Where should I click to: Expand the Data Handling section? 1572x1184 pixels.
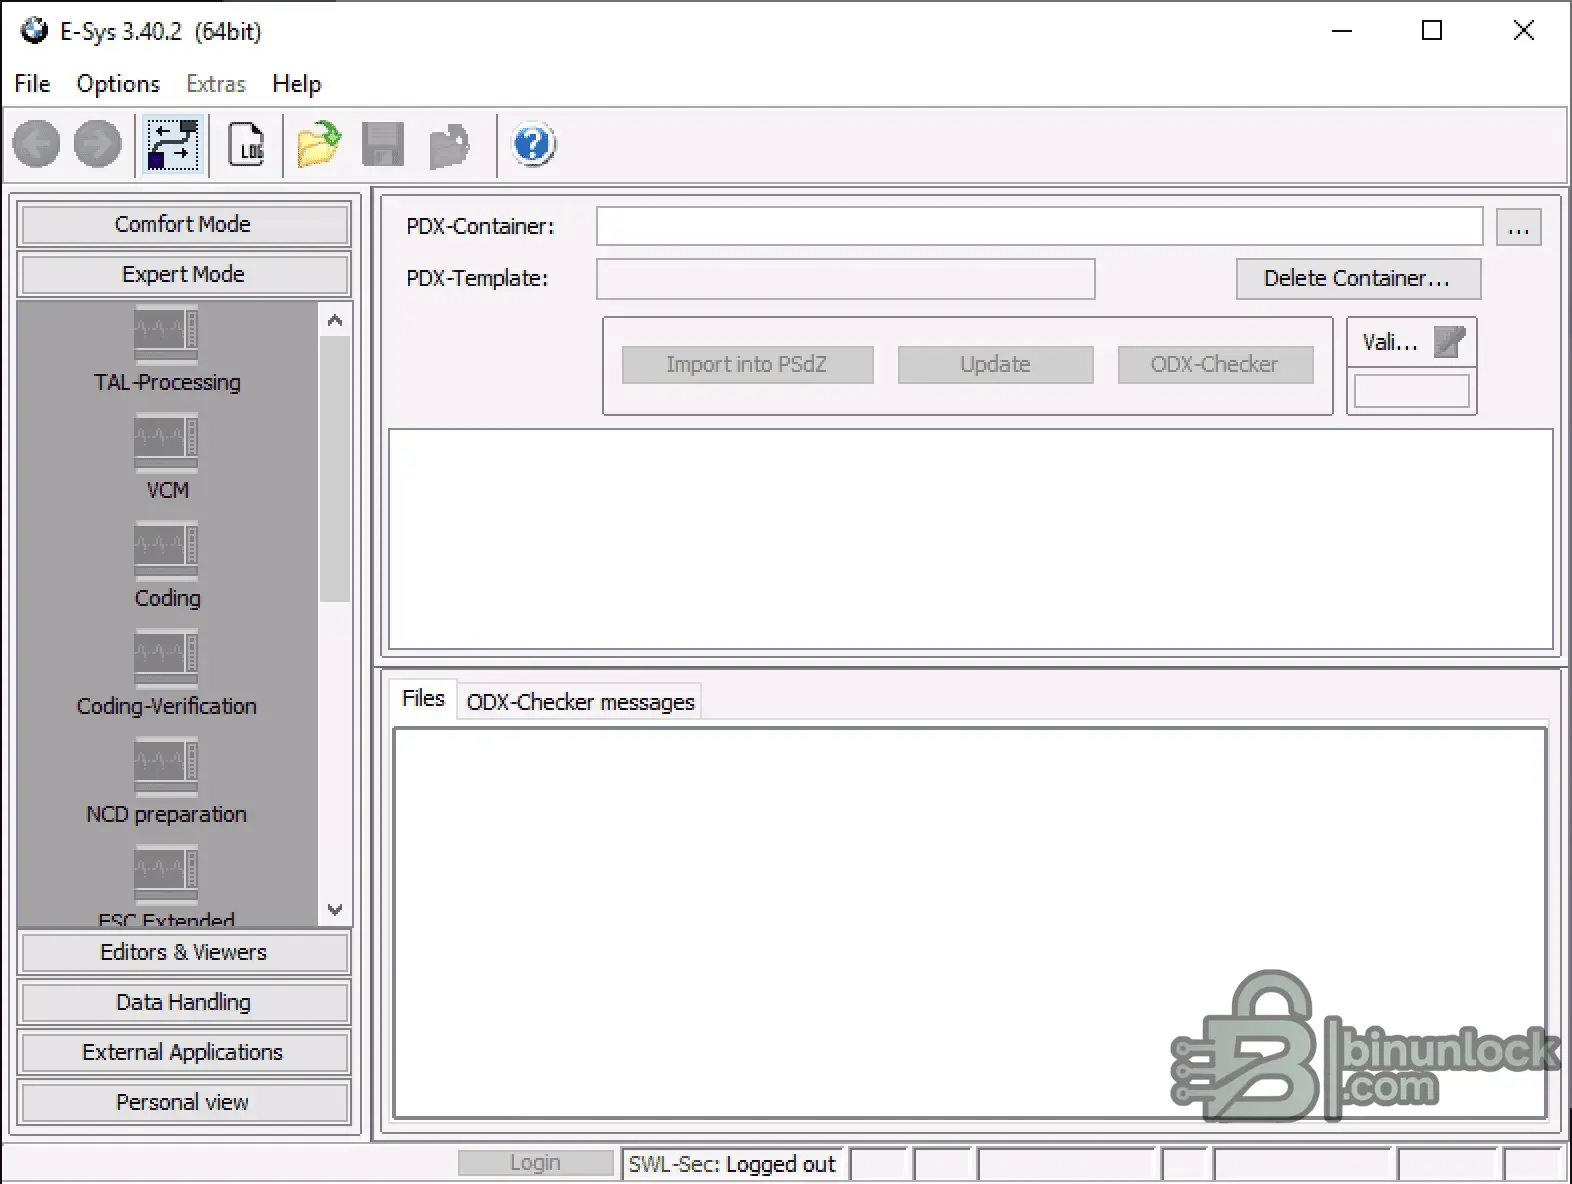pyautogui.click(x=183, y=1002)
